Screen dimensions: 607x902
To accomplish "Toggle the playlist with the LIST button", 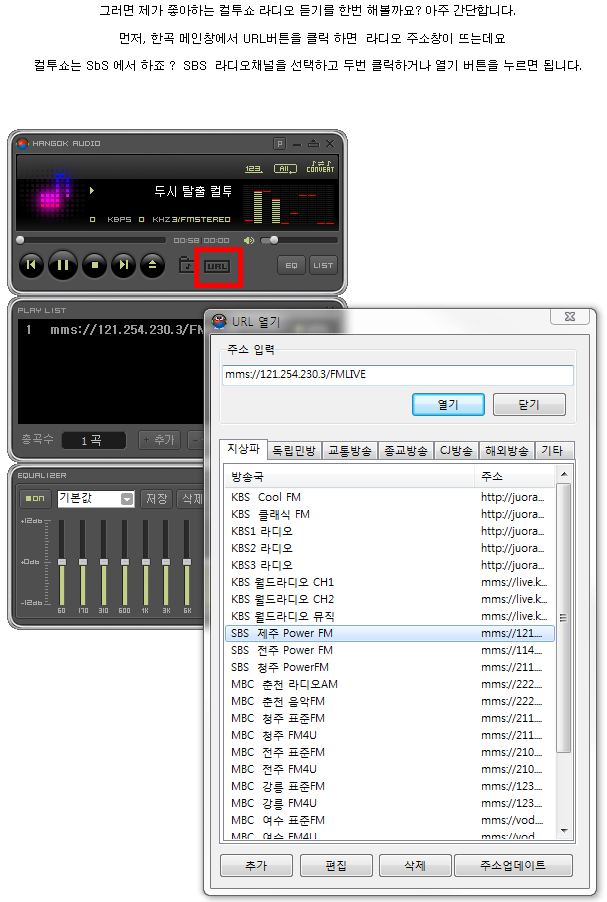I will pyautogui.click(x=323, y=265).
